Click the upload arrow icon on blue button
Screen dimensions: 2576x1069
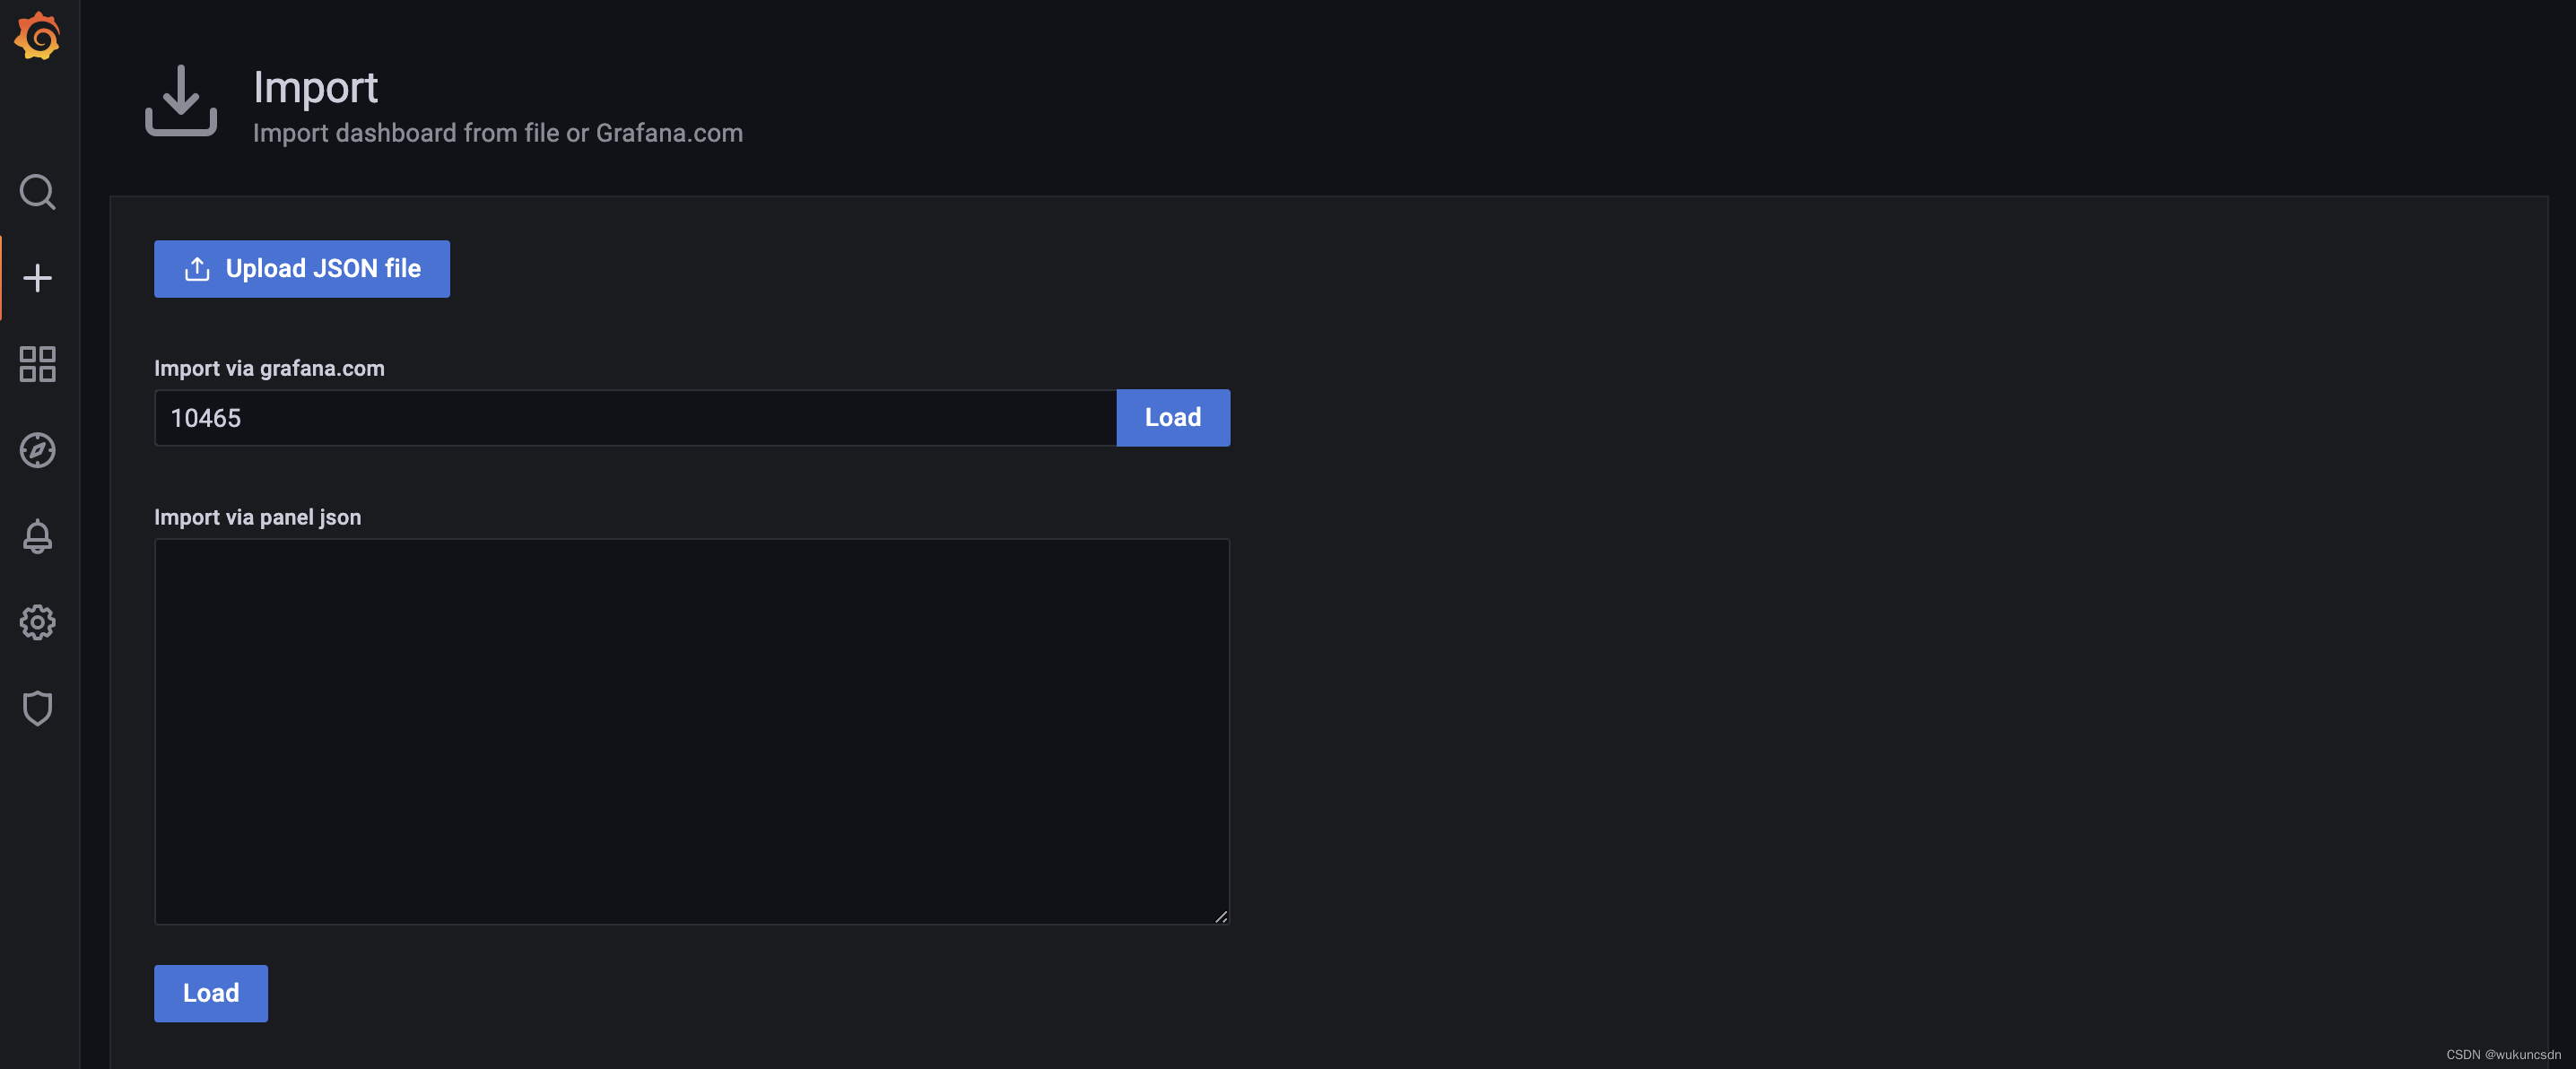point(196,268)
